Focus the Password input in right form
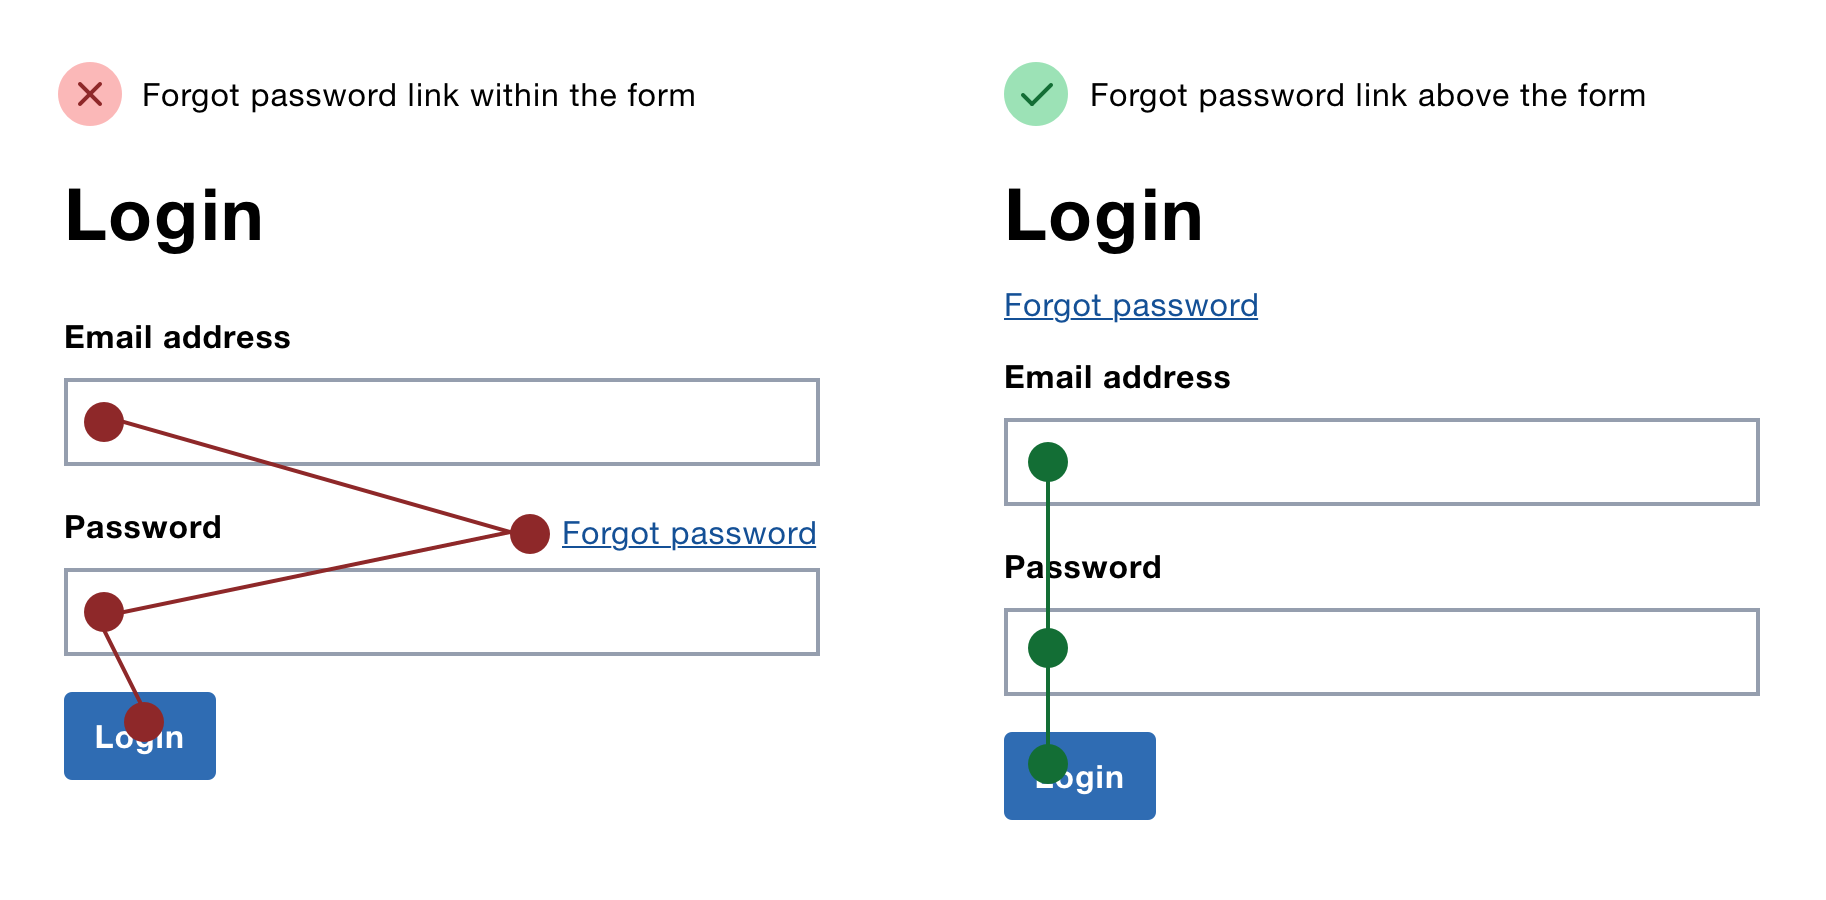The height and width of the screenshot is (900, 1826). (1382, 652)
